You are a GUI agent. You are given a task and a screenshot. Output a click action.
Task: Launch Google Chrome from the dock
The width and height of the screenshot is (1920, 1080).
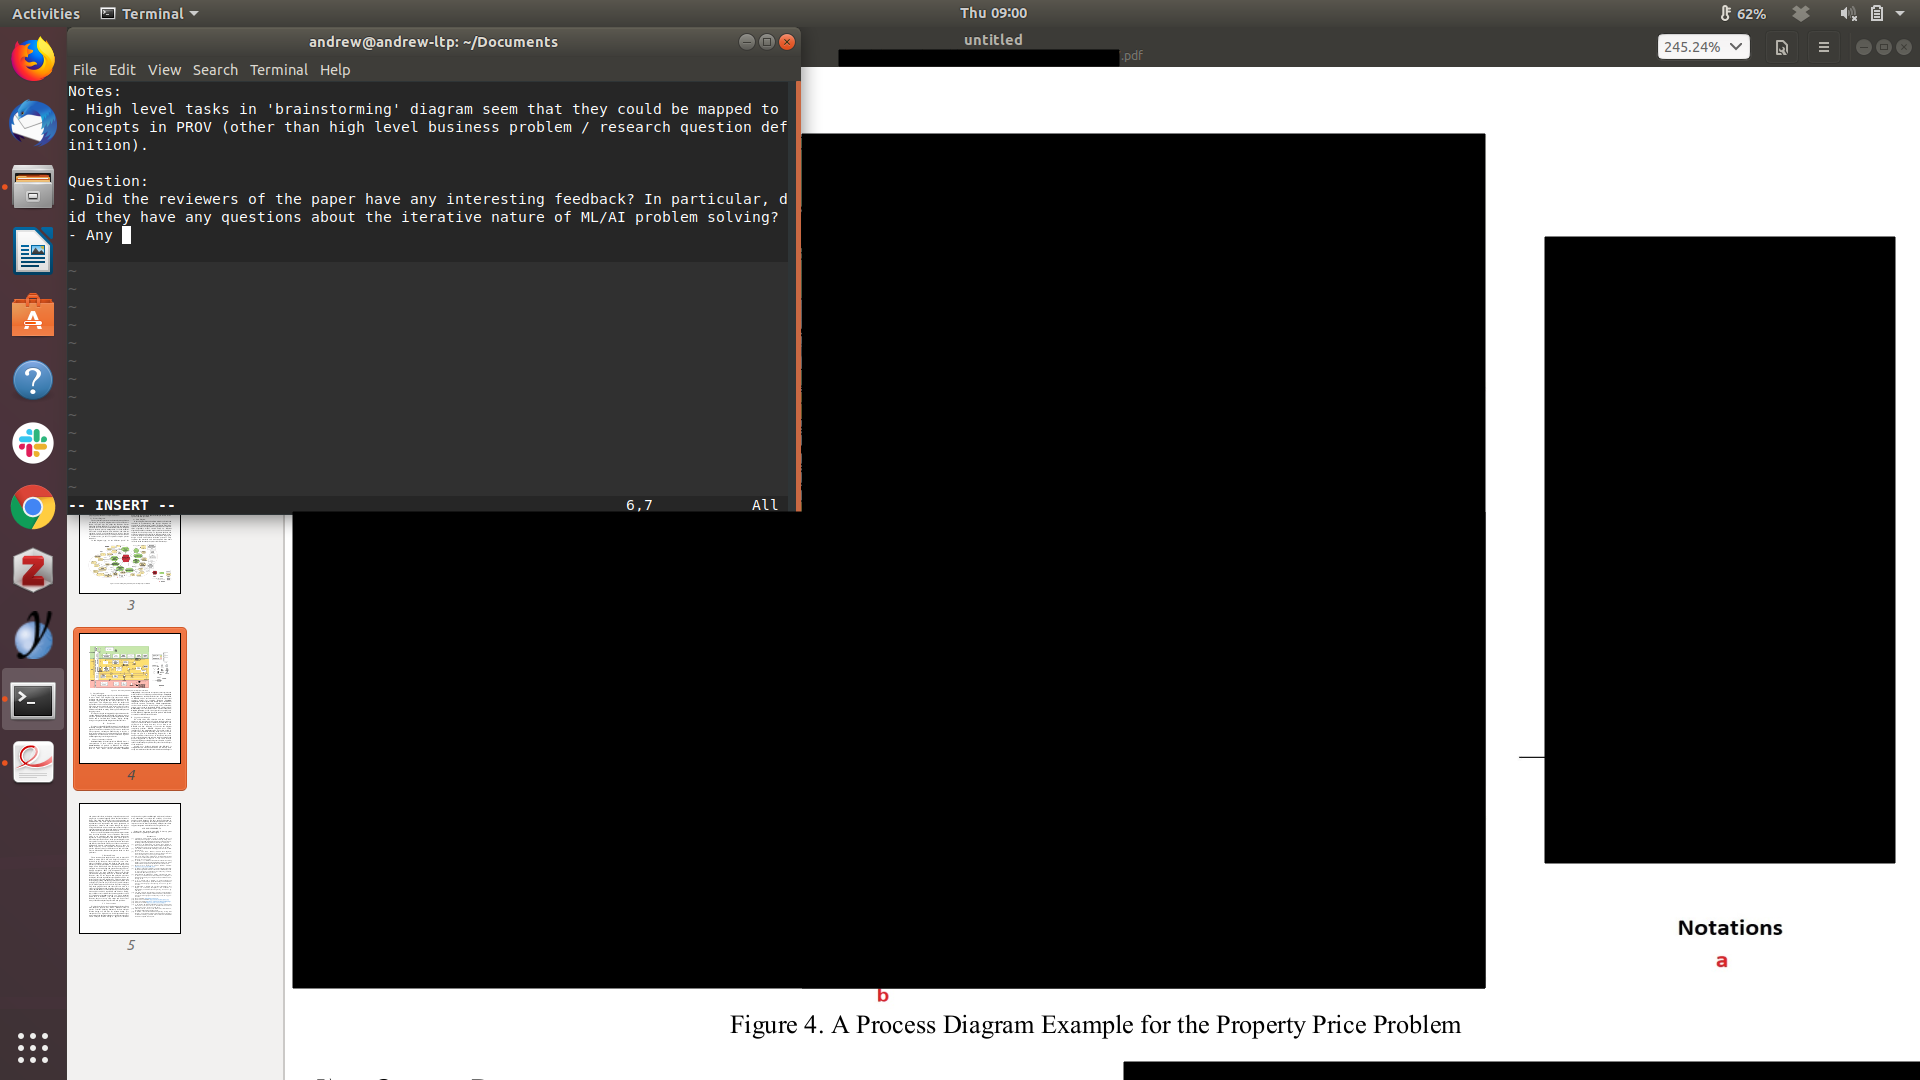tap(33, 507)
